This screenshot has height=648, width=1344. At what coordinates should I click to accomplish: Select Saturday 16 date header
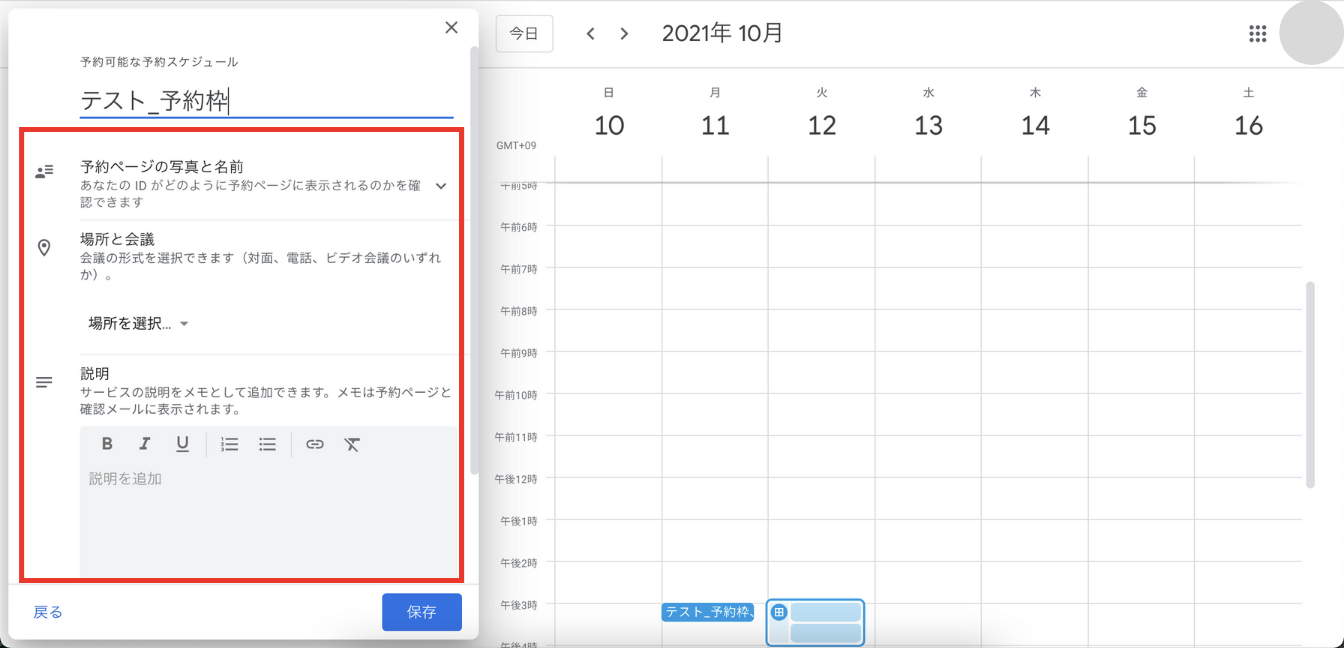(1249, 125)
